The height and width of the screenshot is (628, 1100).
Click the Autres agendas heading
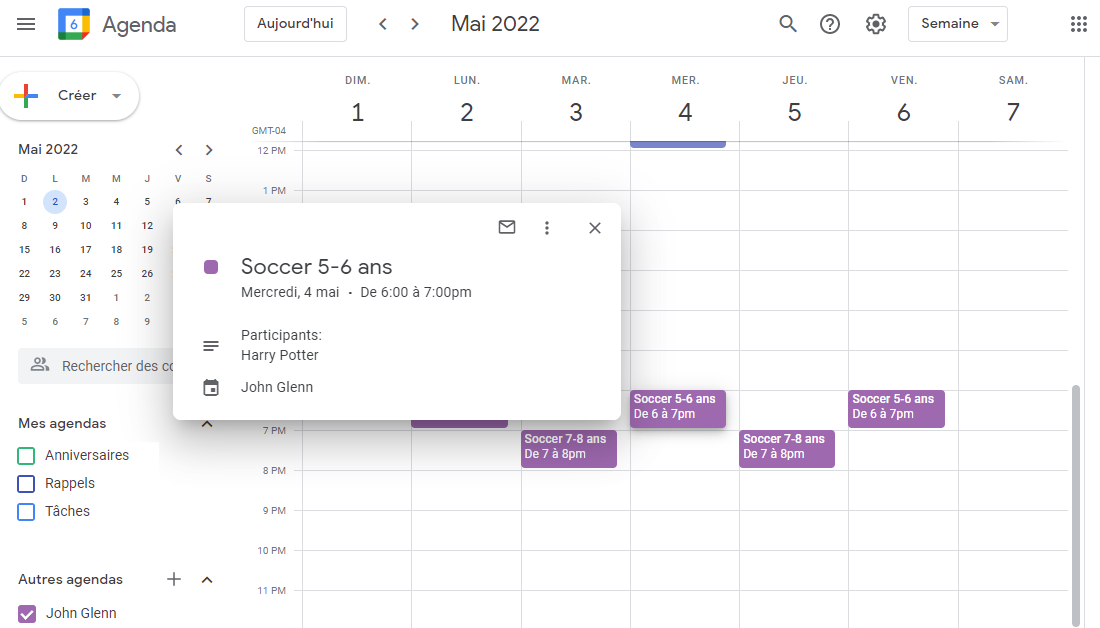coord(70,580)
